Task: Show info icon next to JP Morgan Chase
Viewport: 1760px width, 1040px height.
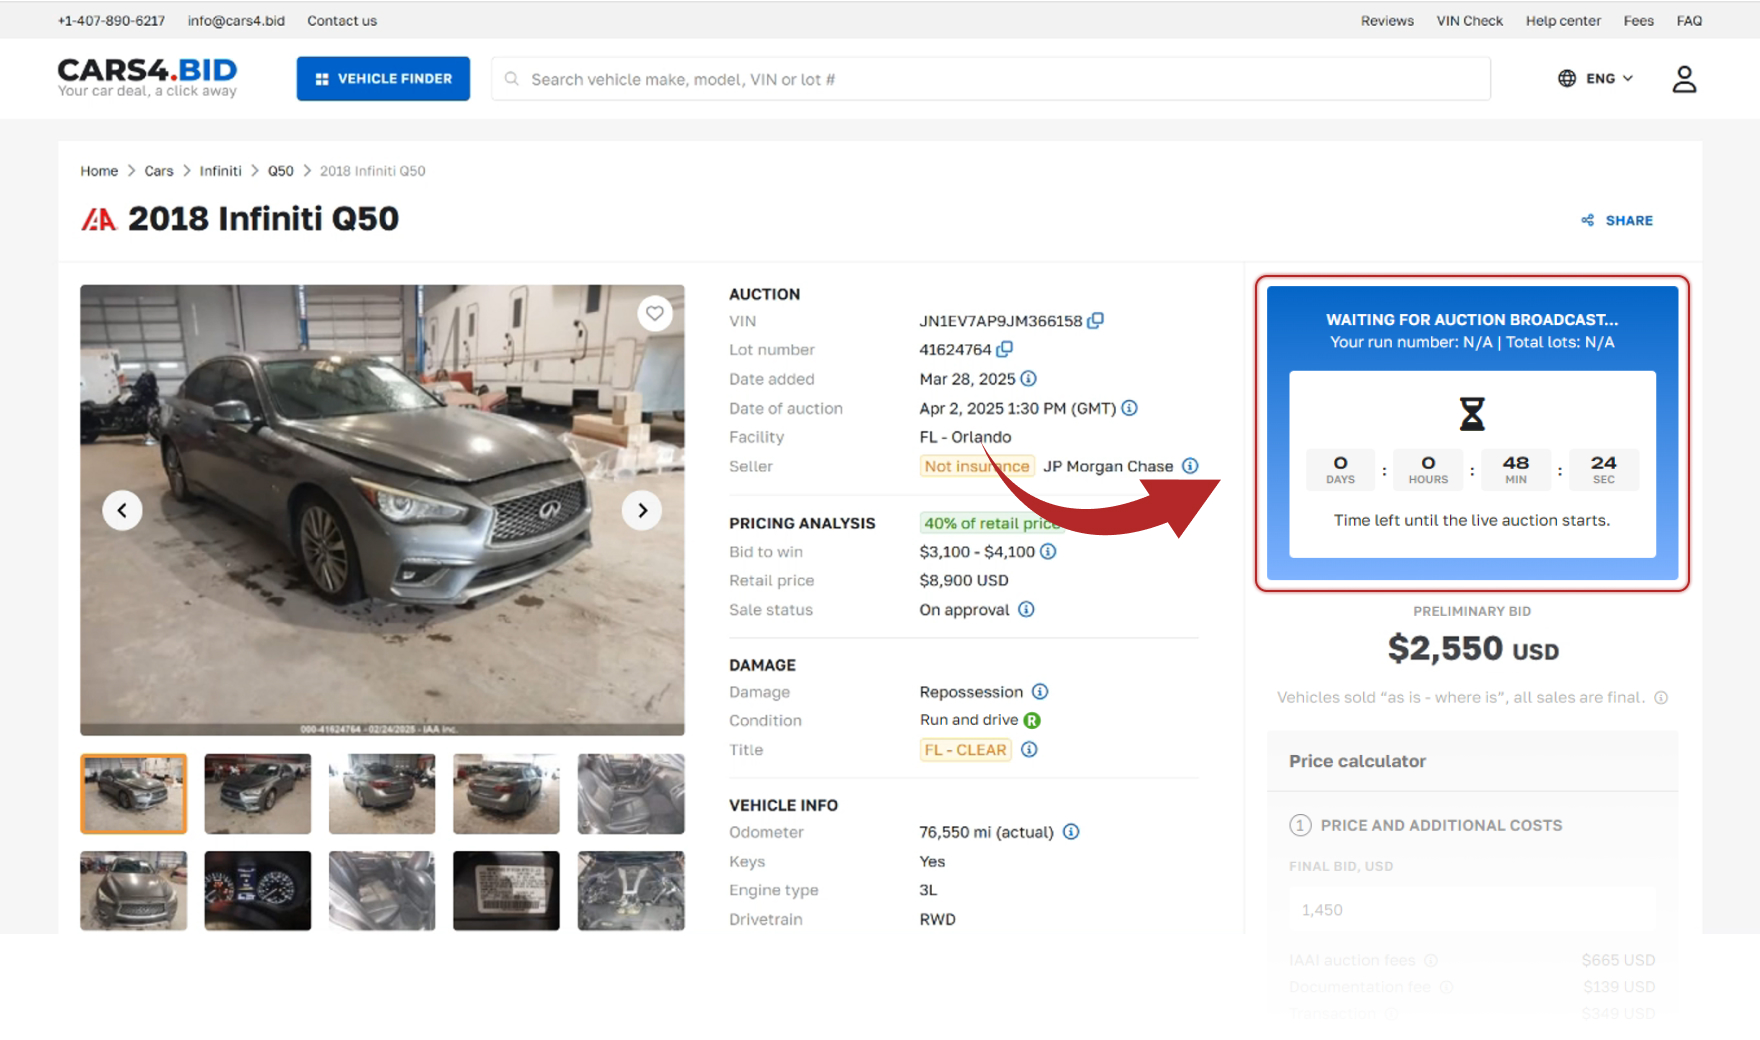Action: point(1190,466)
